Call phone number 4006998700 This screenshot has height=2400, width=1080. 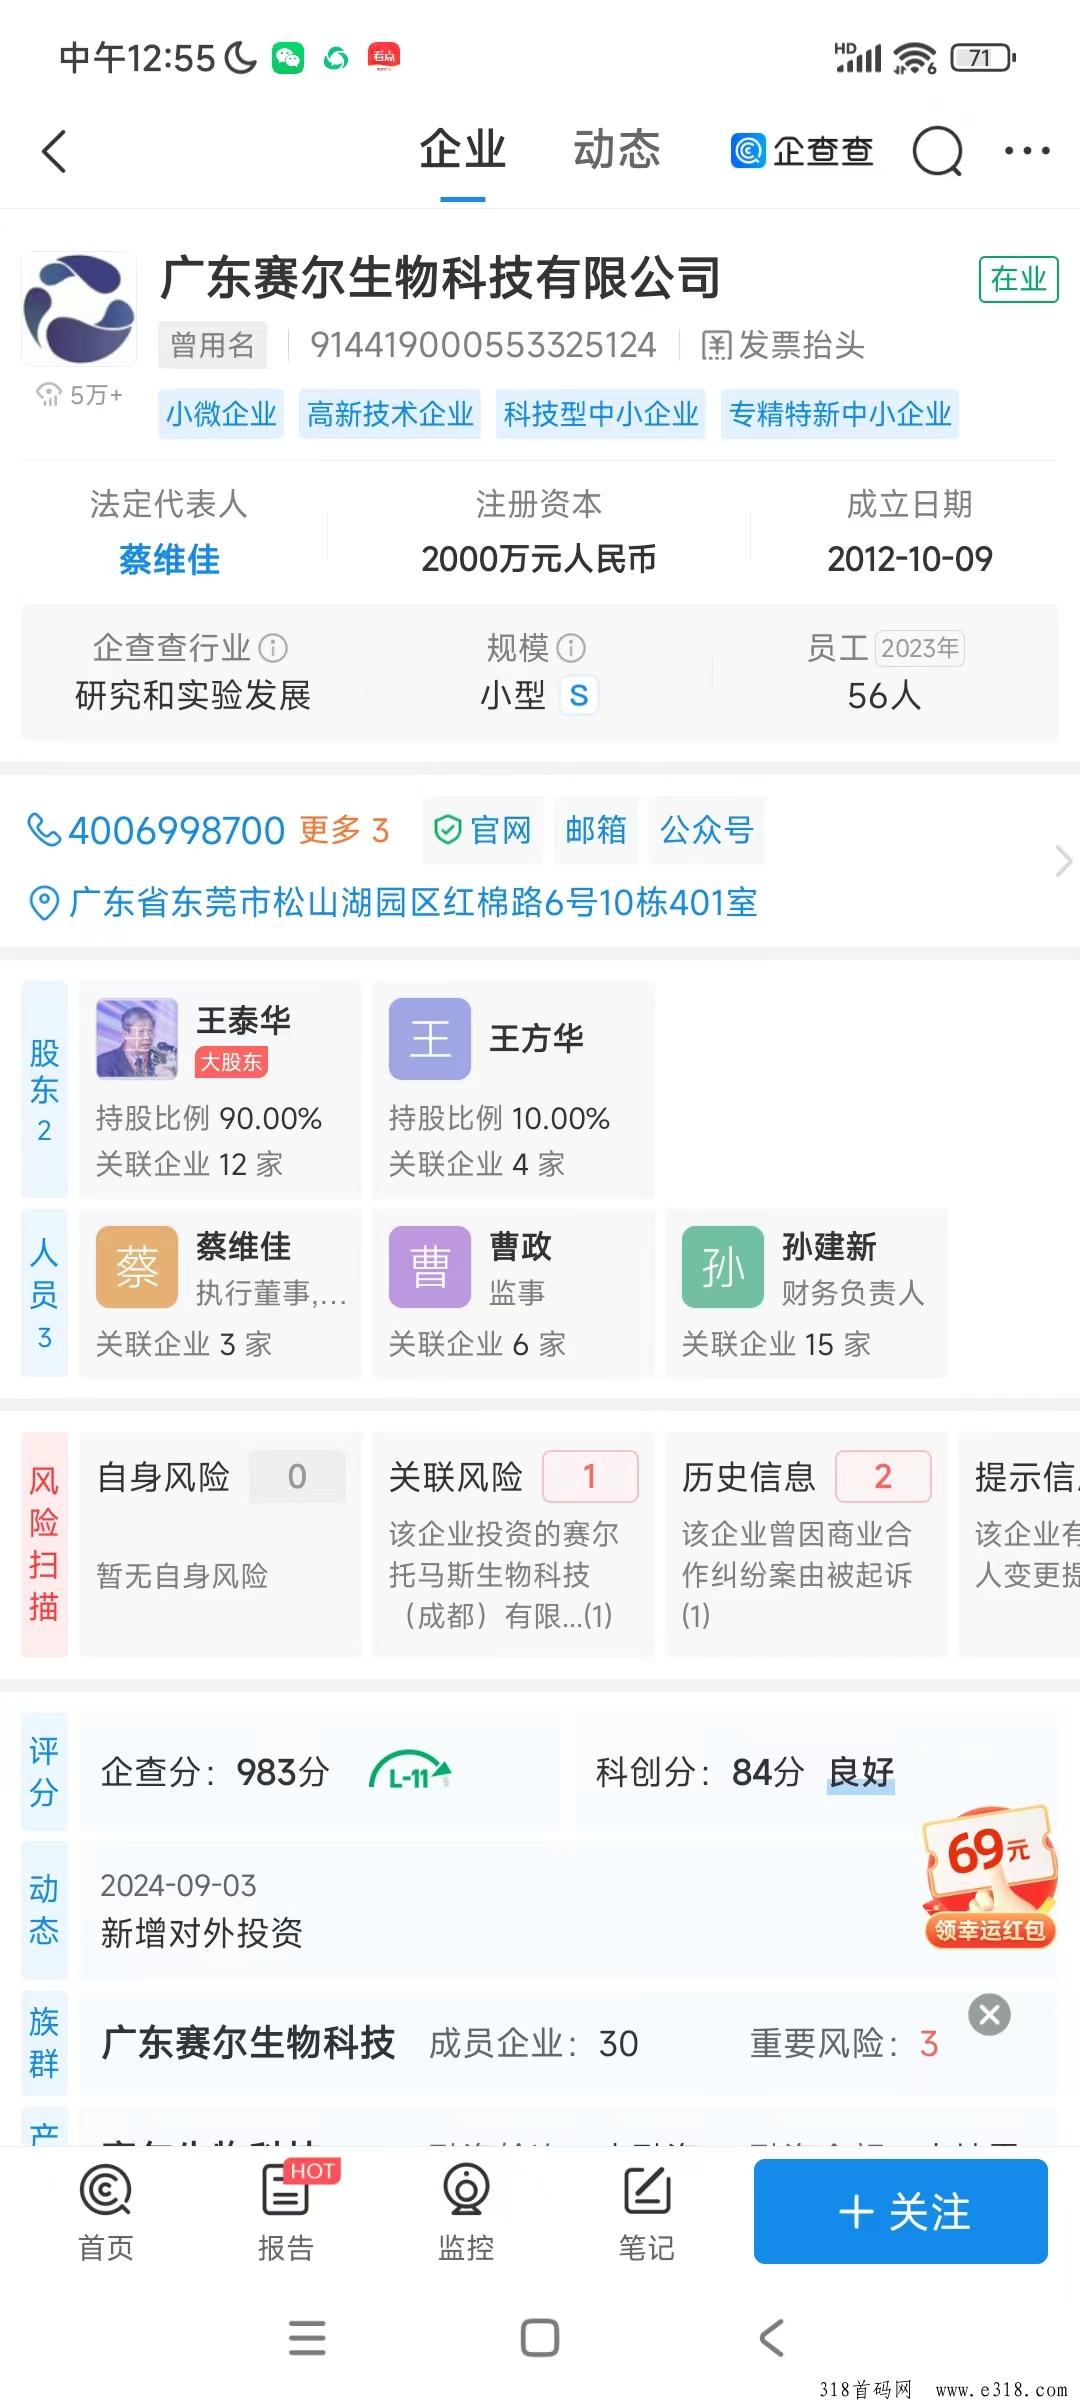(176, 831)
